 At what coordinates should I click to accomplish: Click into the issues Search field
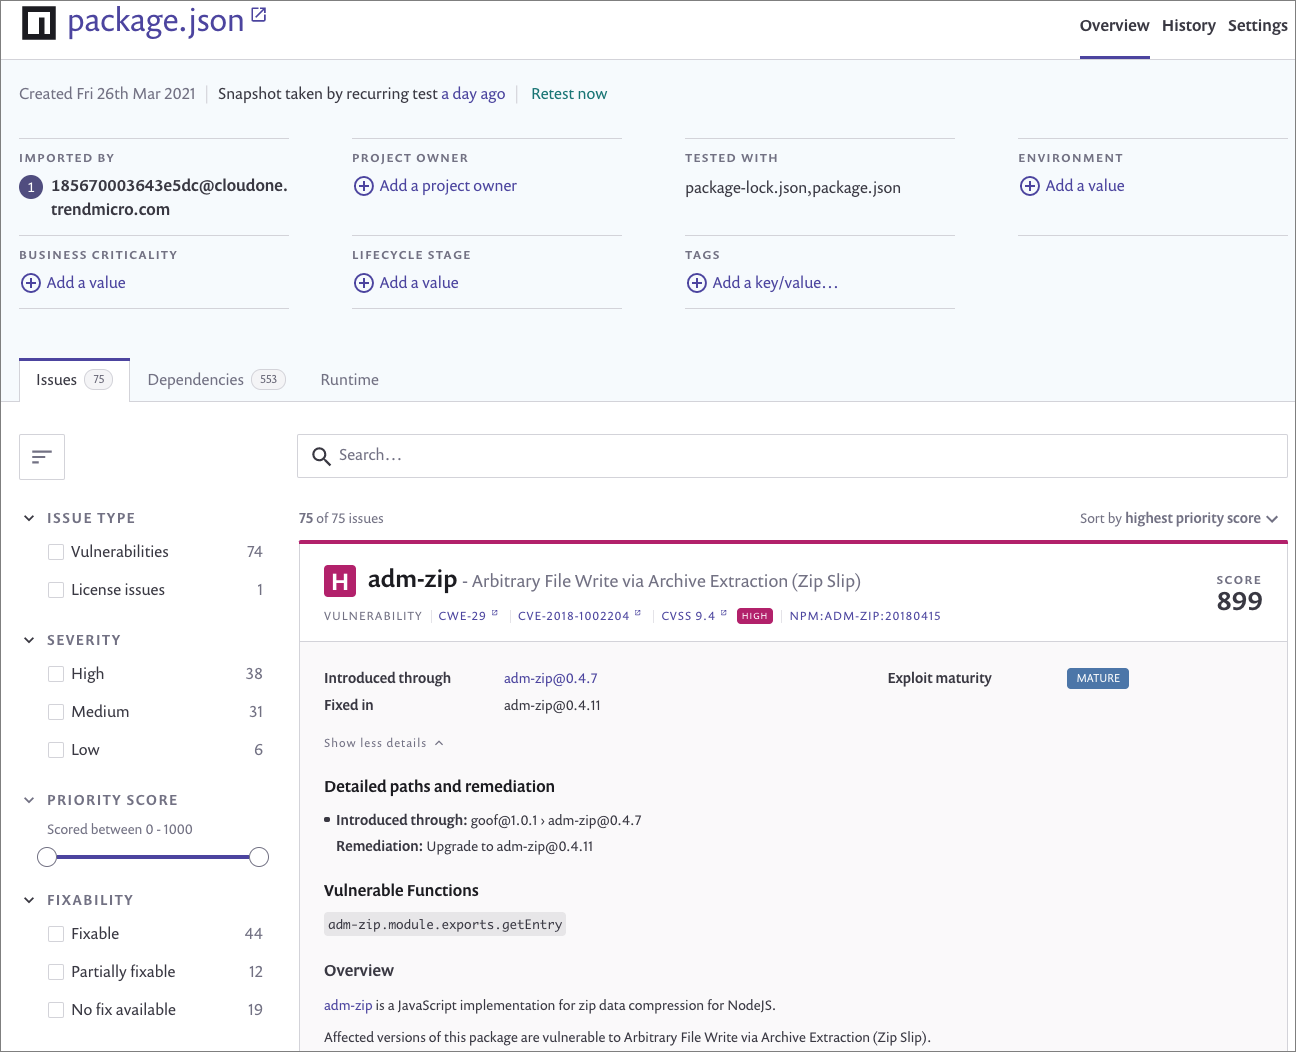(x=792, y=456)
